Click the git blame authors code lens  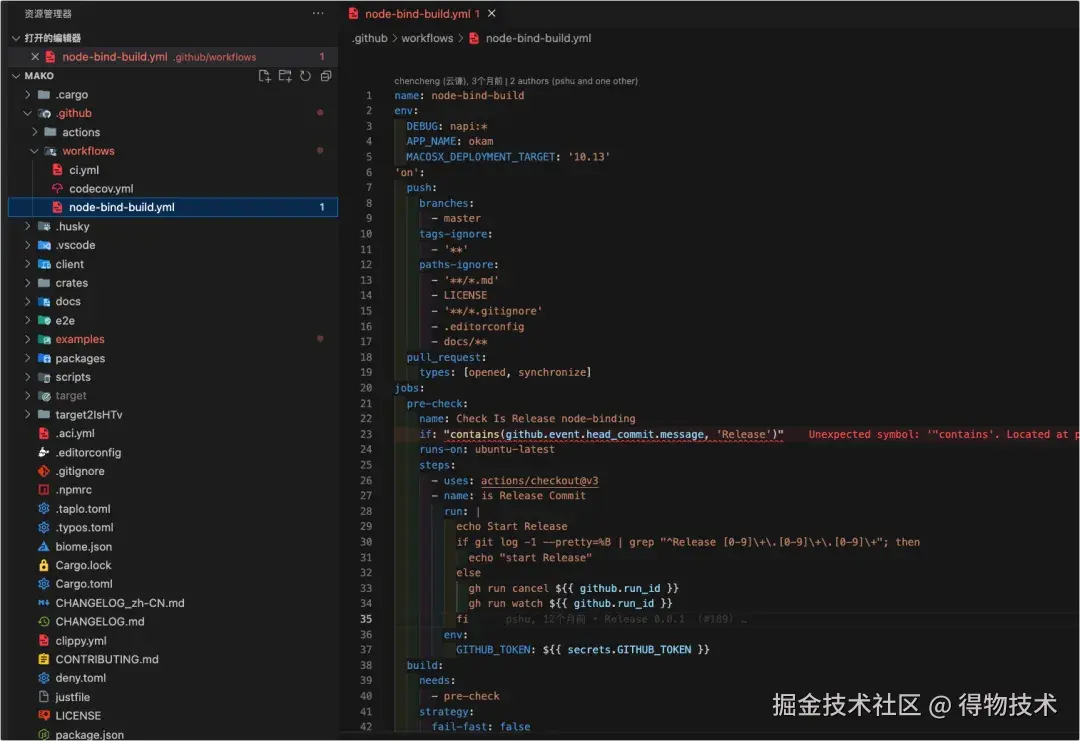516,81
